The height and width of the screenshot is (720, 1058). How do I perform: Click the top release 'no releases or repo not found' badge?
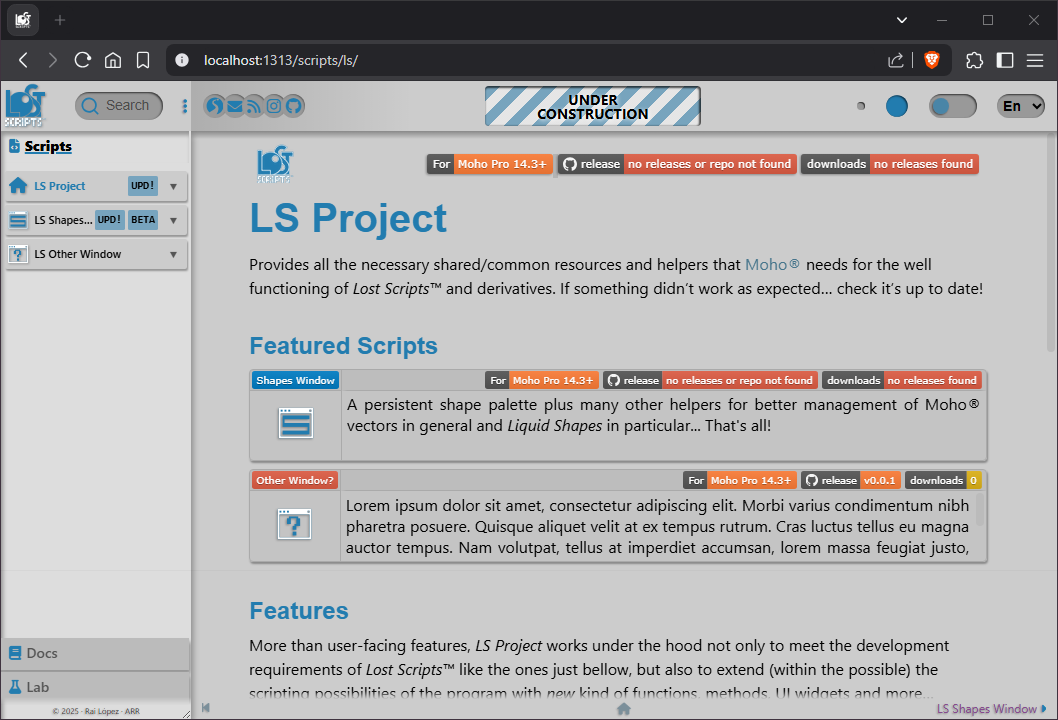(677, 164)
